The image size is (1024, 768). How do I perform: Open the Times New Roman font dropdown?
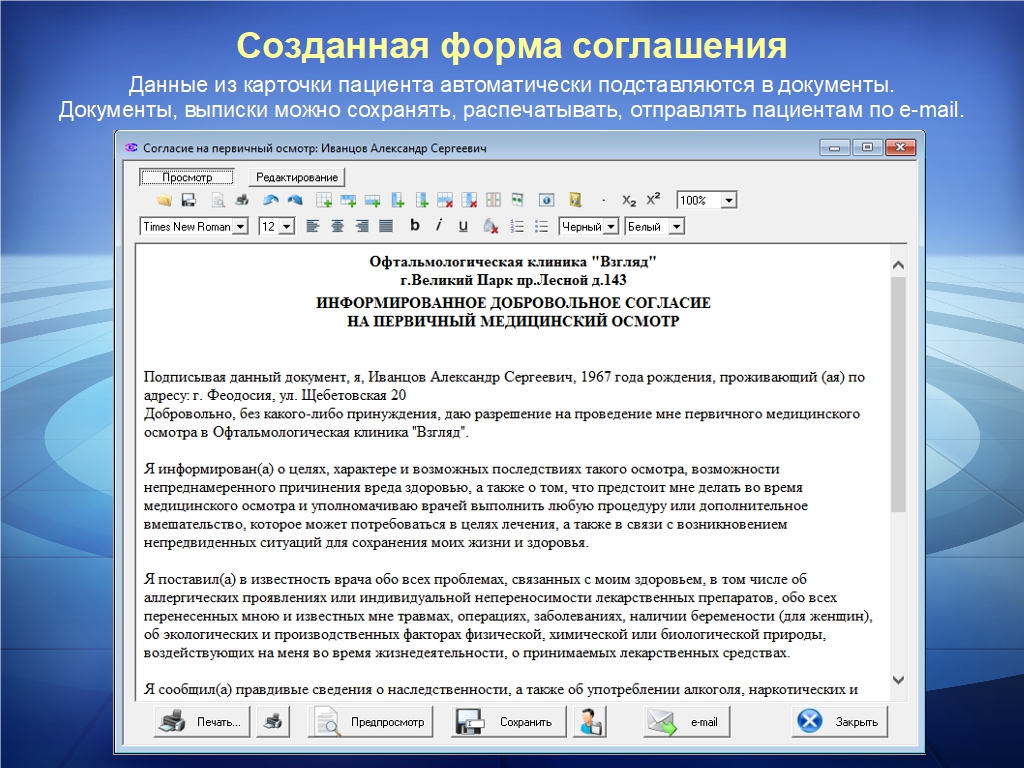coord(240,227)
